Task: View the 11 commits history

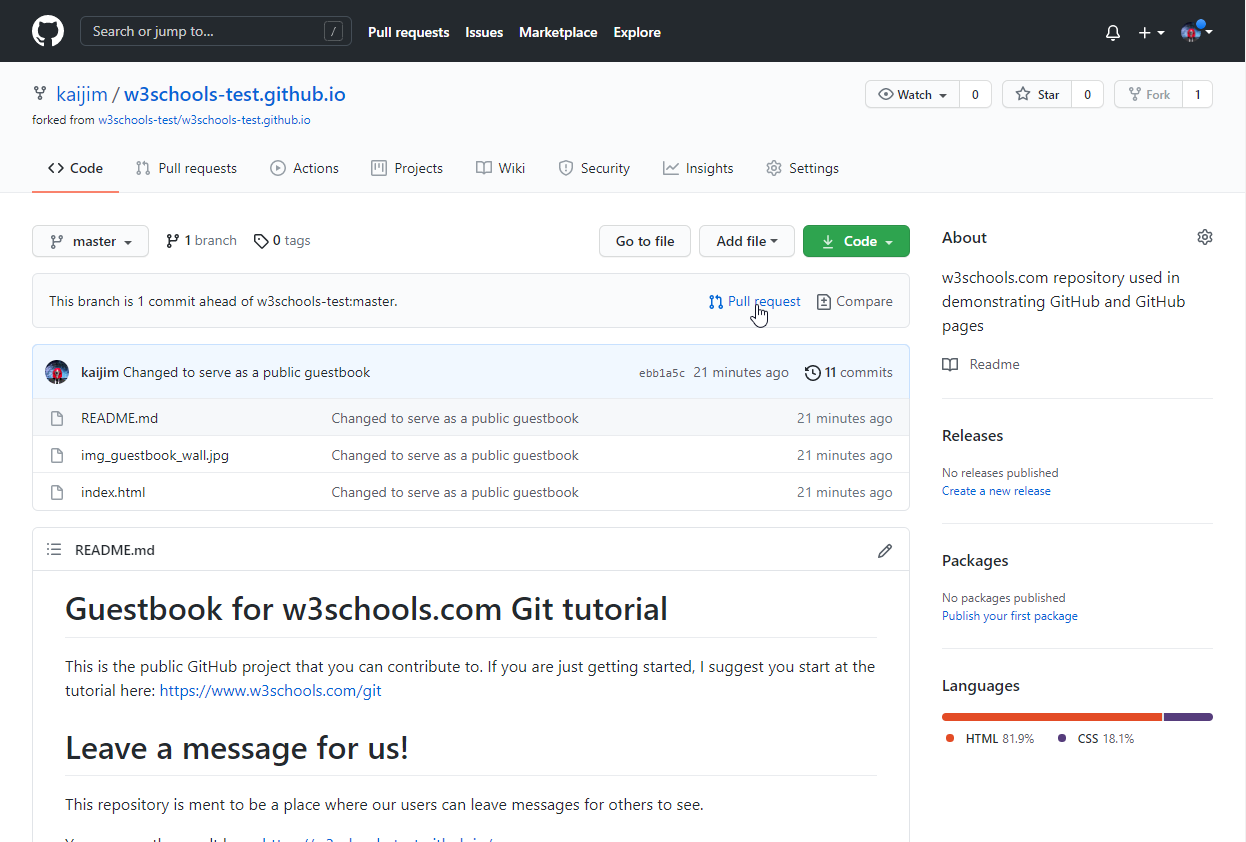Action: (848, 372)
